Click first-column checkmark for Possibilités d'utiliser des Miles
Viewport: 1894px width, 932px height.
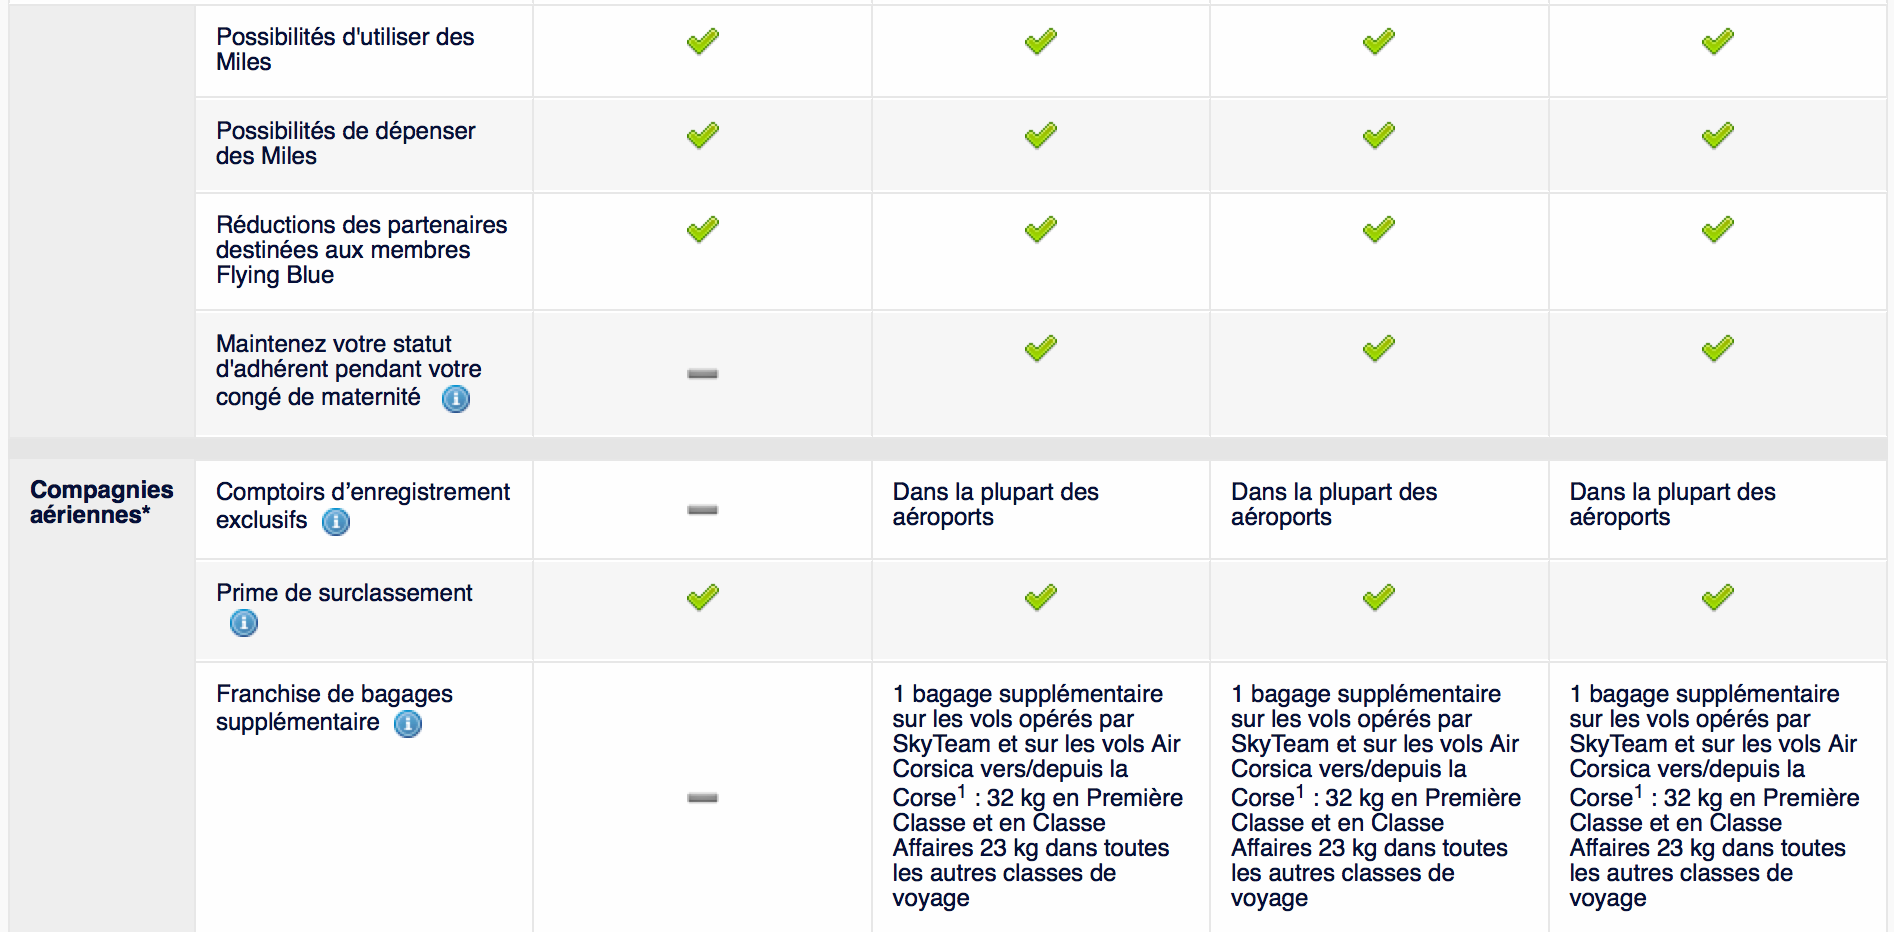(x=703, y=42)
